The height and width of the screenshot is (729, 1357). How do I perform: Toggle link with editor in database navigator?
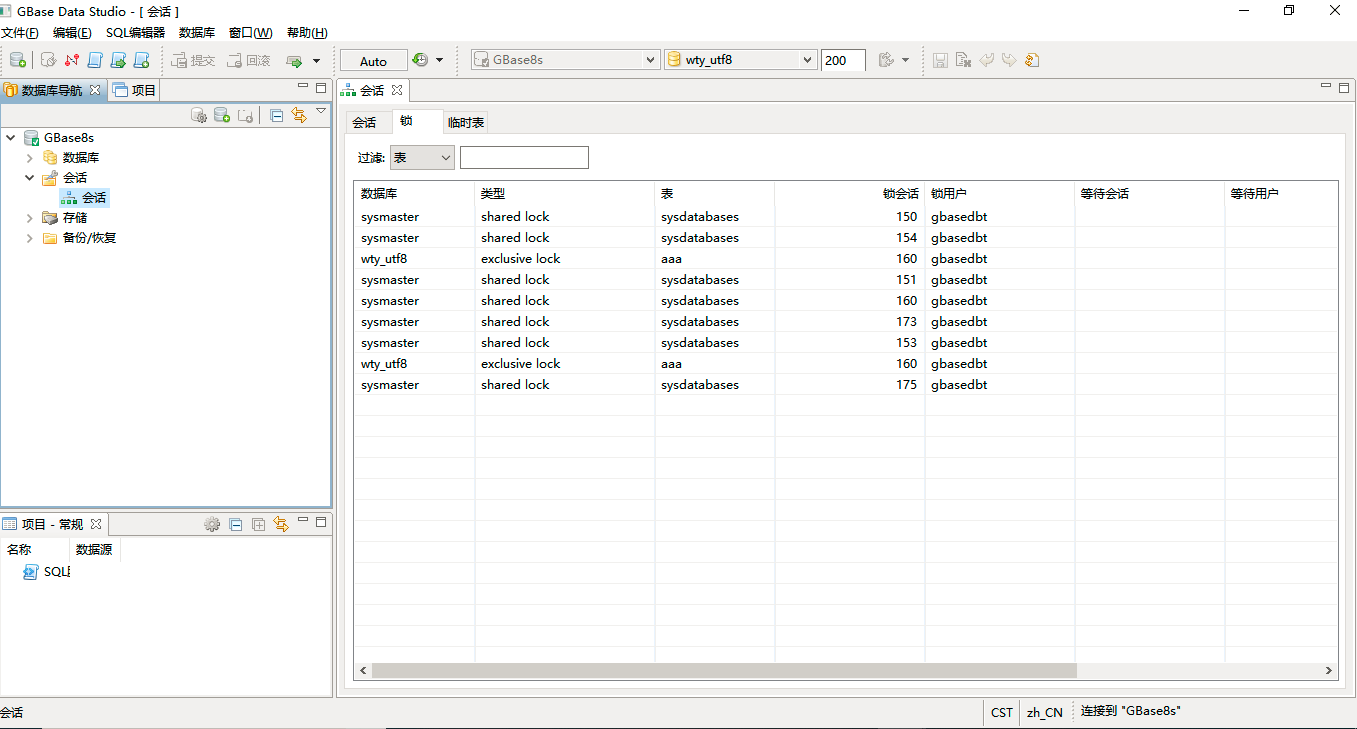299,116
